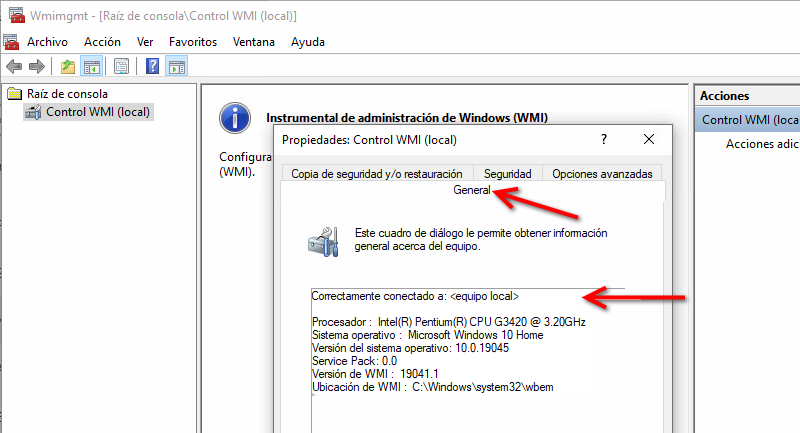
Task: Click the console icon beside Archivo menu
Action: [x=11, y=42]
